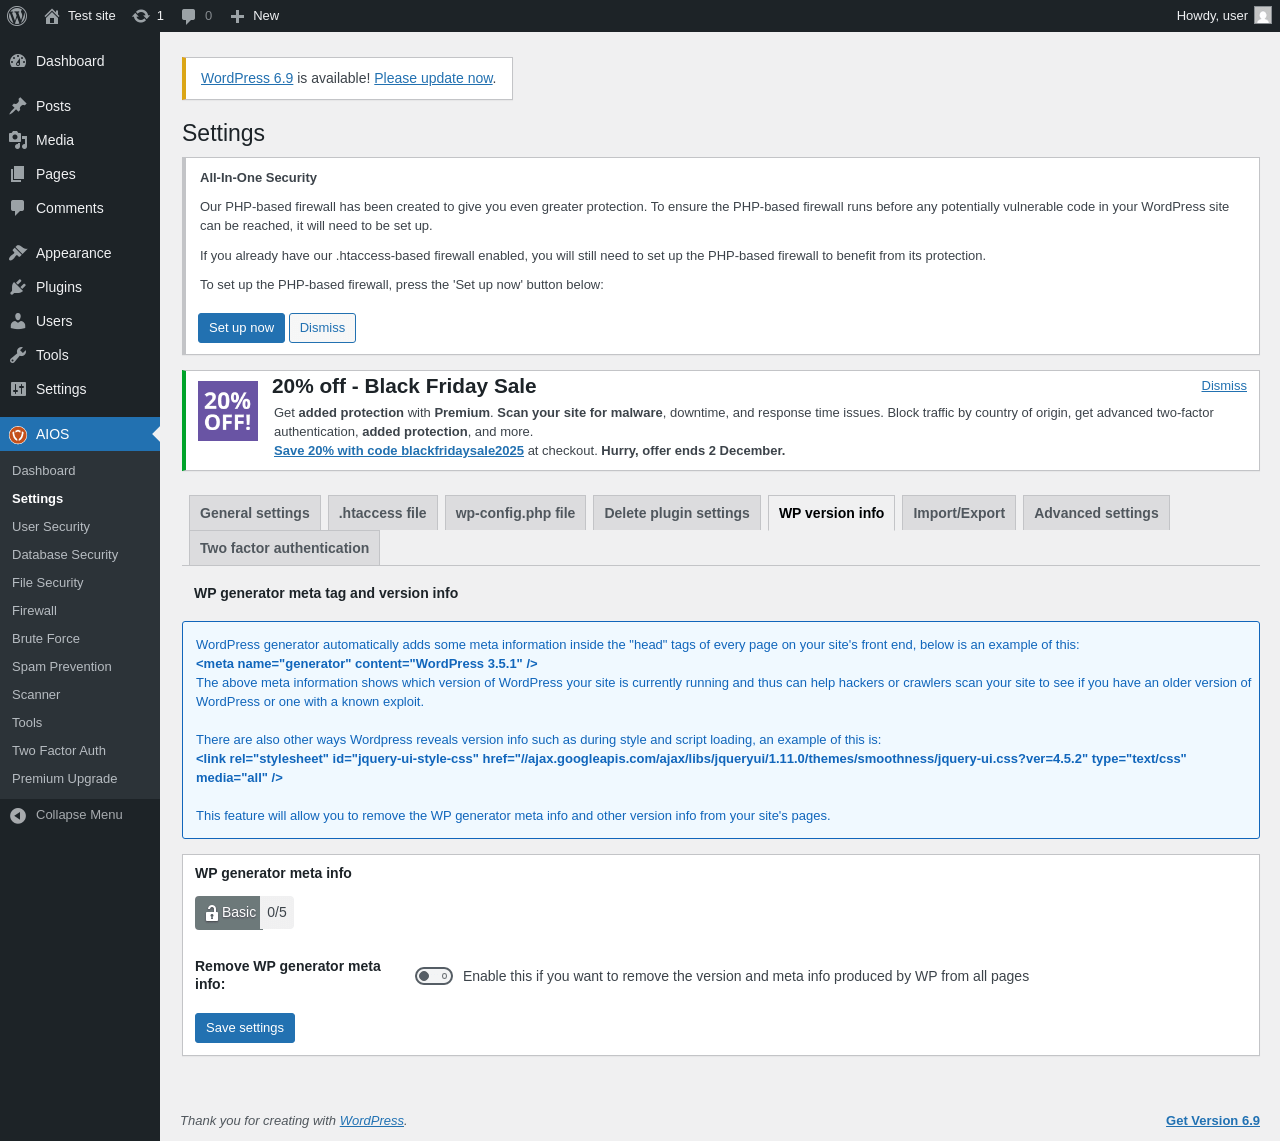Open the user avatar in admin bar
1280x1141 pixels.
pos(1263,15)
